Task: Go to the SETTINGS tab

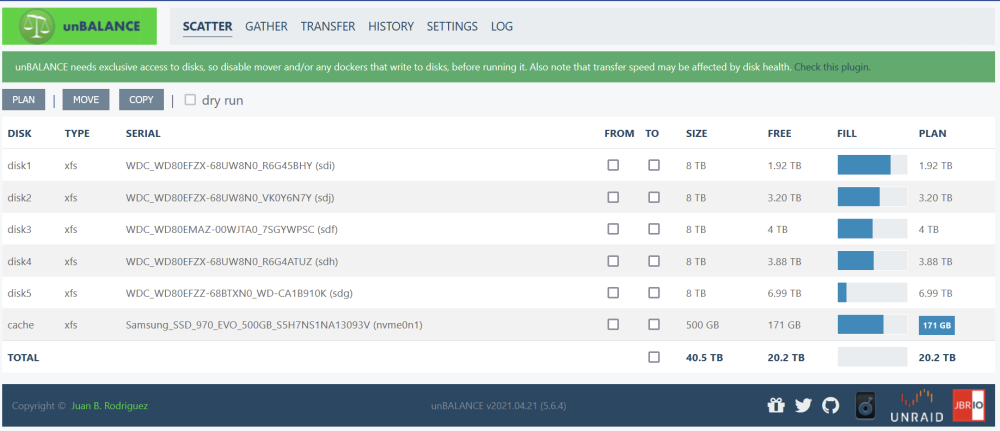Action: 452,26
